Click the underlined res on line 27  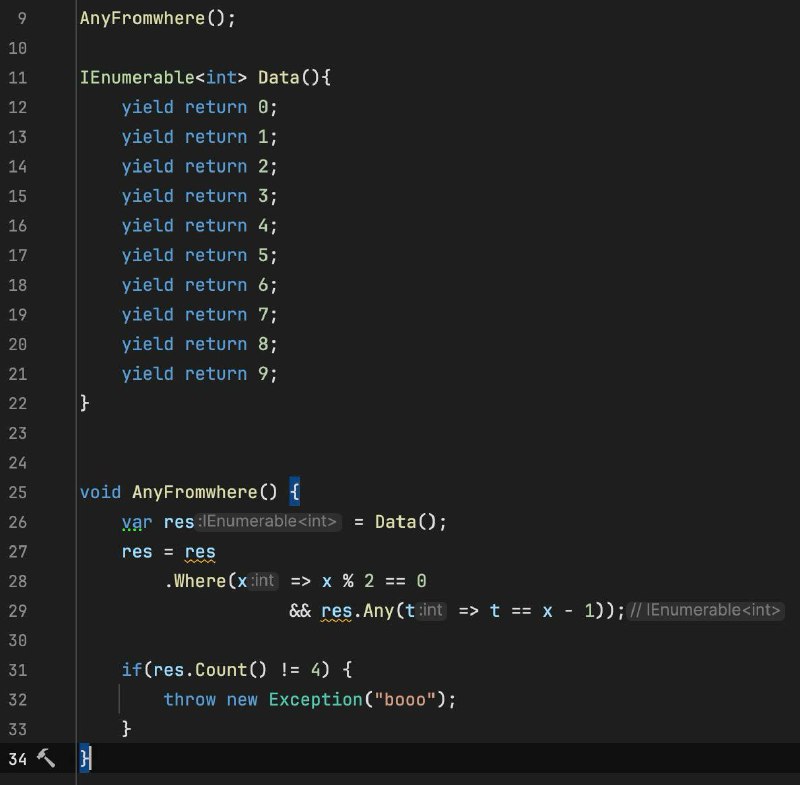200,552
